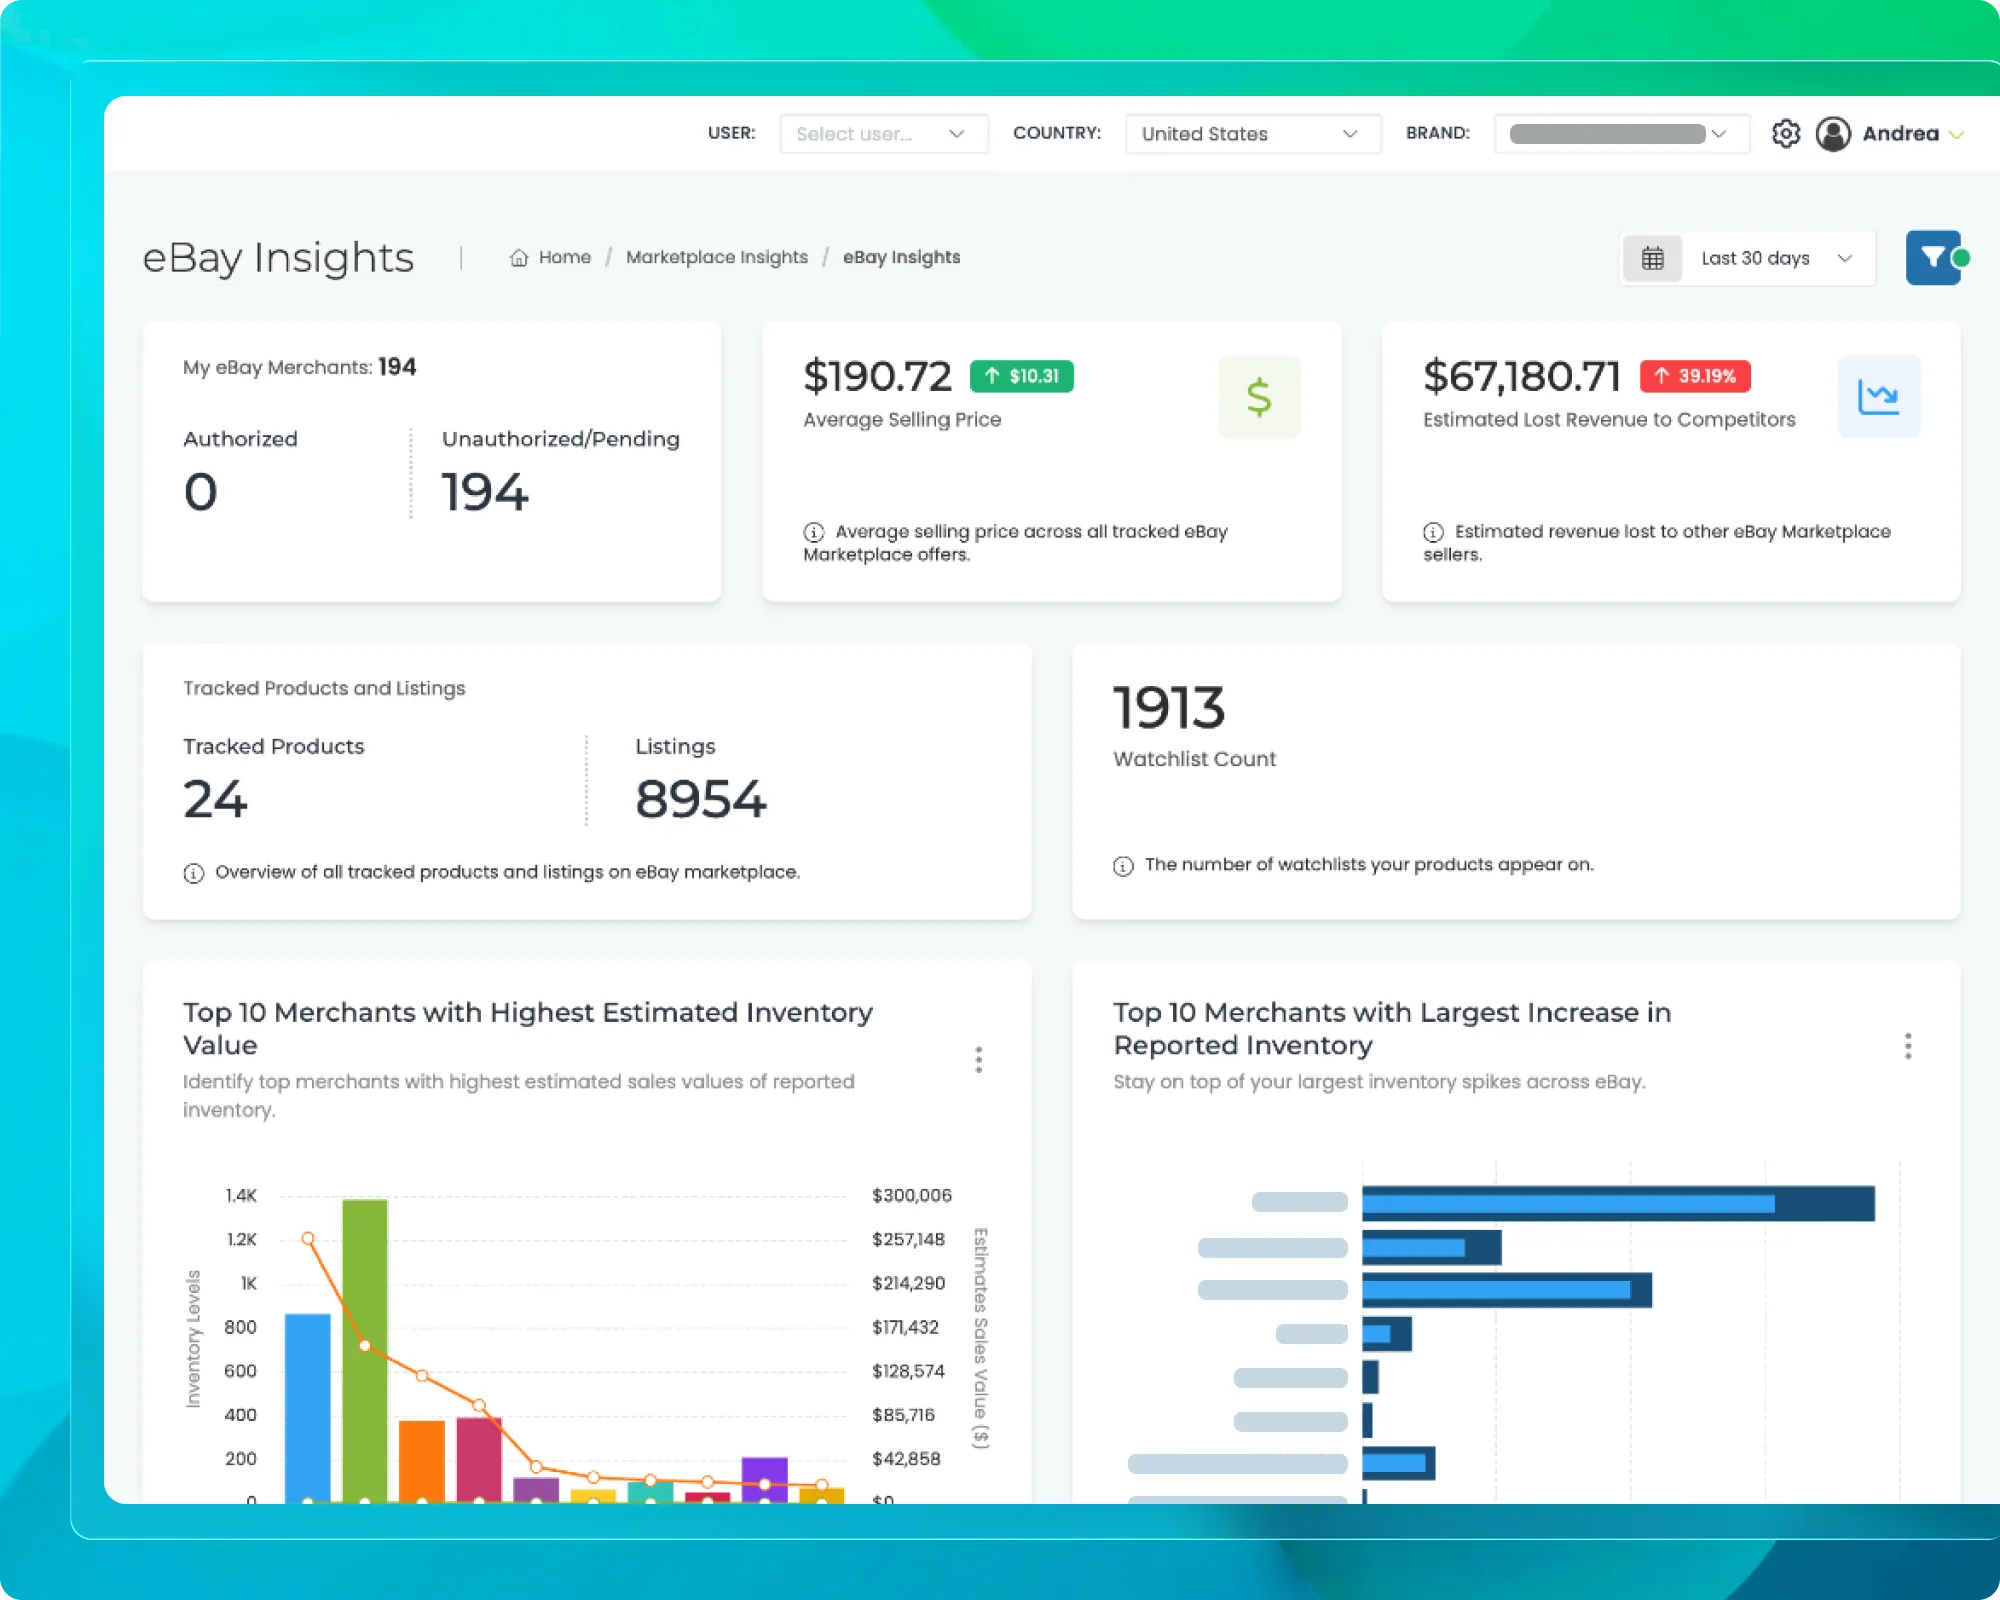
Task: Open kebab menu on Largest Increase in Inventory chart
Action: point(1908,1045)
